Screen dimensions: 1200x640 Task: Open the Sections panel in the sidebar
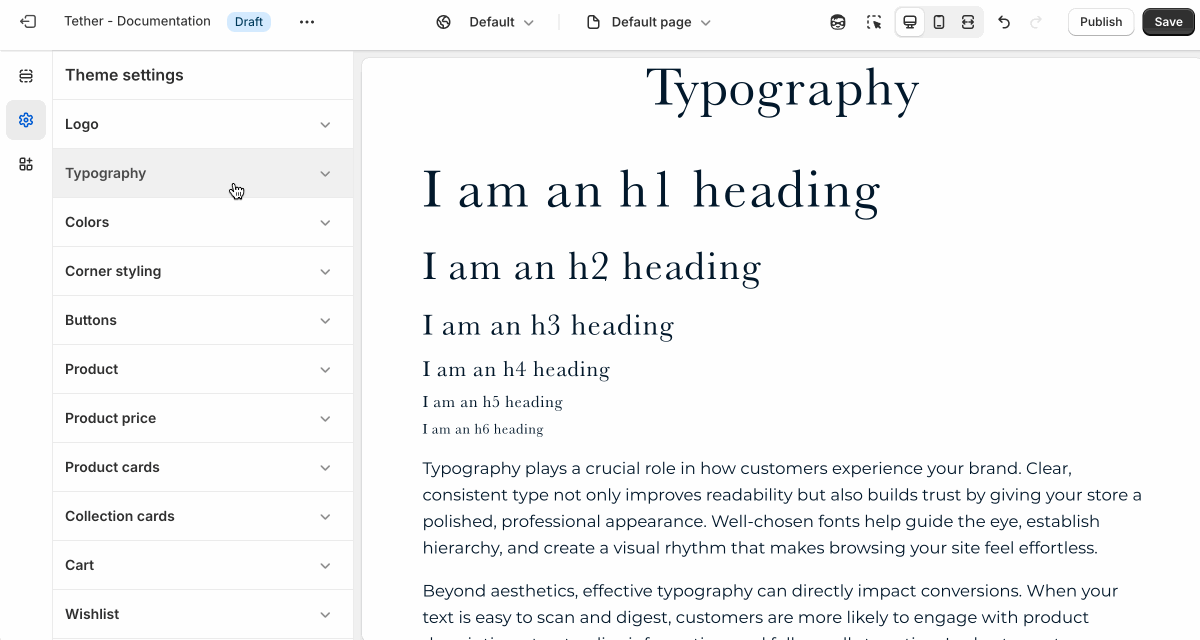tap(26, 76)
